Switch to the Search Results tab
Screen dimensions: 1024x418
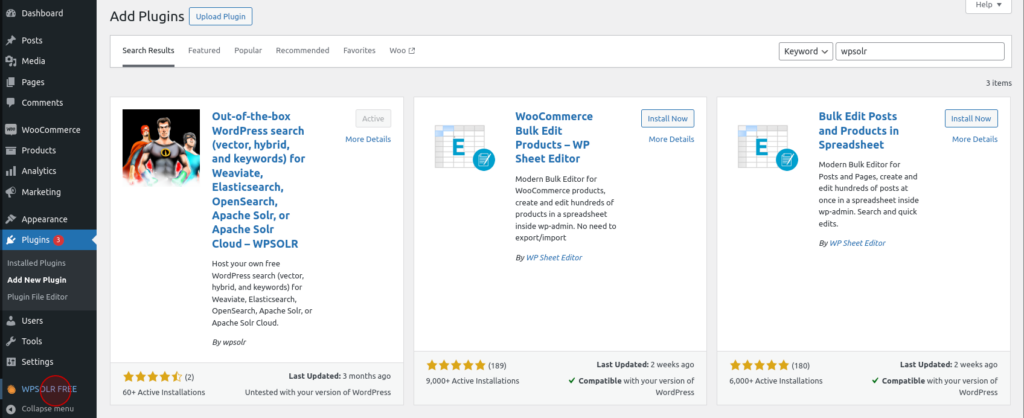point(148,50)
